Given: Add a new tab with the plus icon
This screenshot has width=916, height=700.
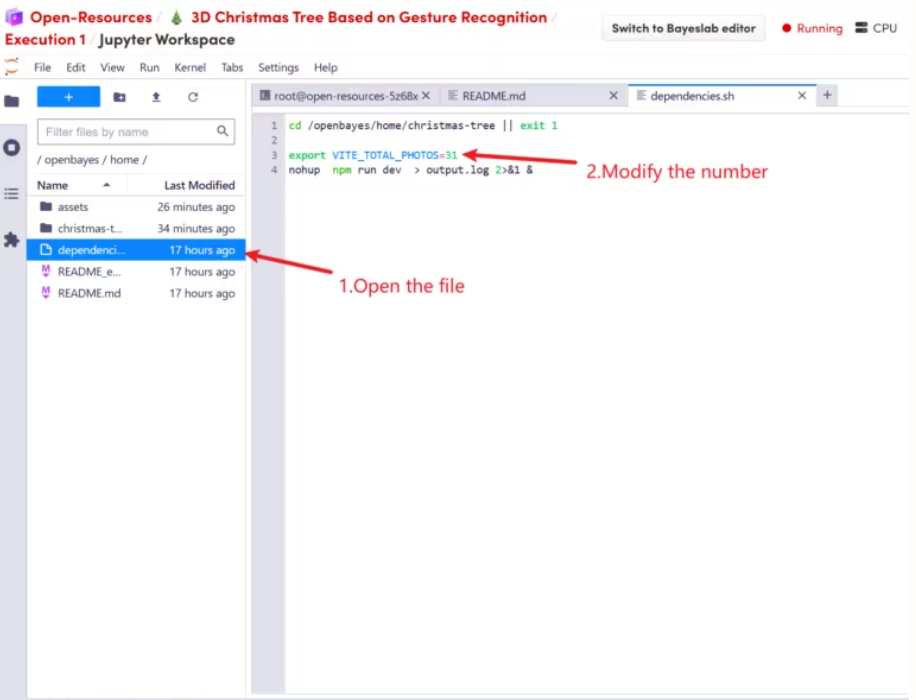Looking at the screenshot, I should (x=827, y=95).
